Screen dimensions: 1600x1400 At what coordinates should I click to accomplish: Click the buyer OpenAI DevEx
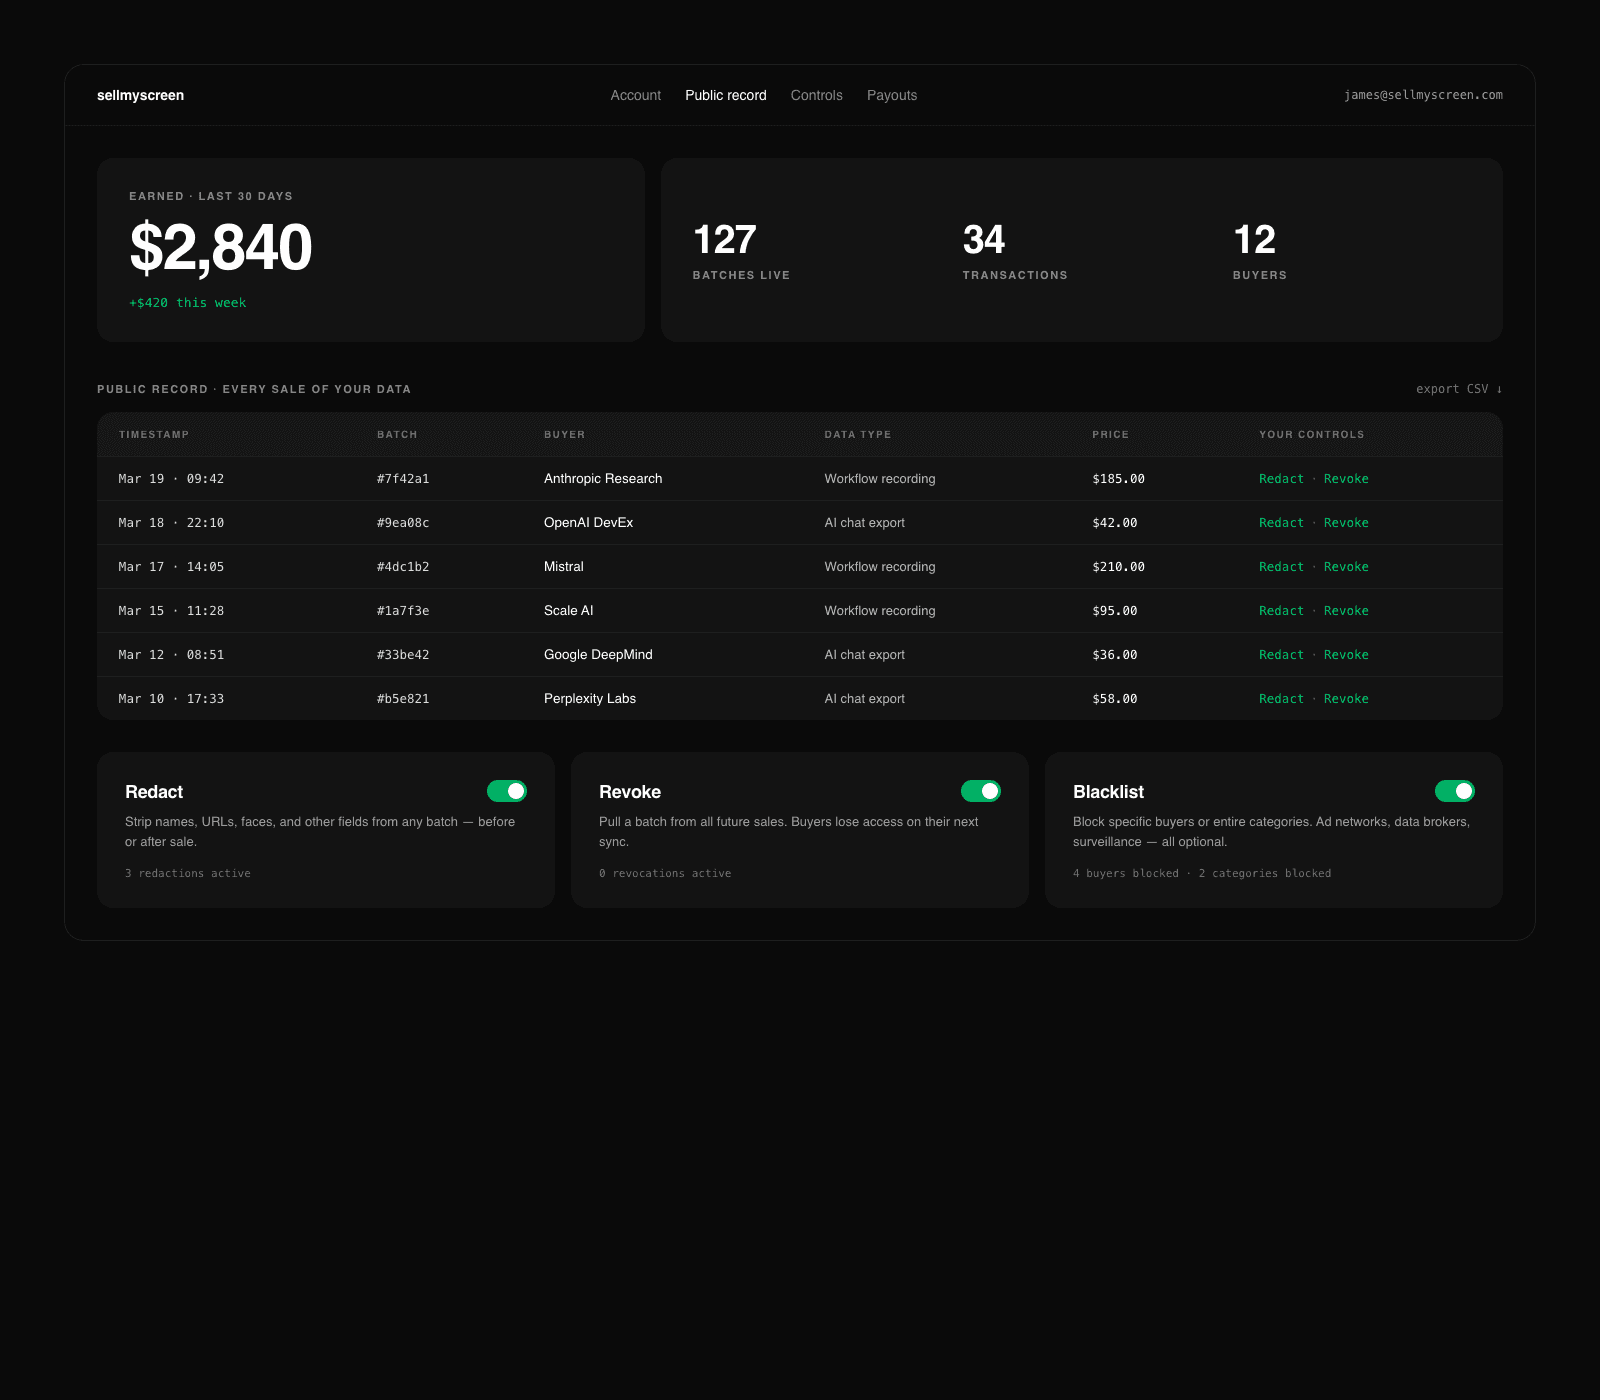click(x=588, y=523)
